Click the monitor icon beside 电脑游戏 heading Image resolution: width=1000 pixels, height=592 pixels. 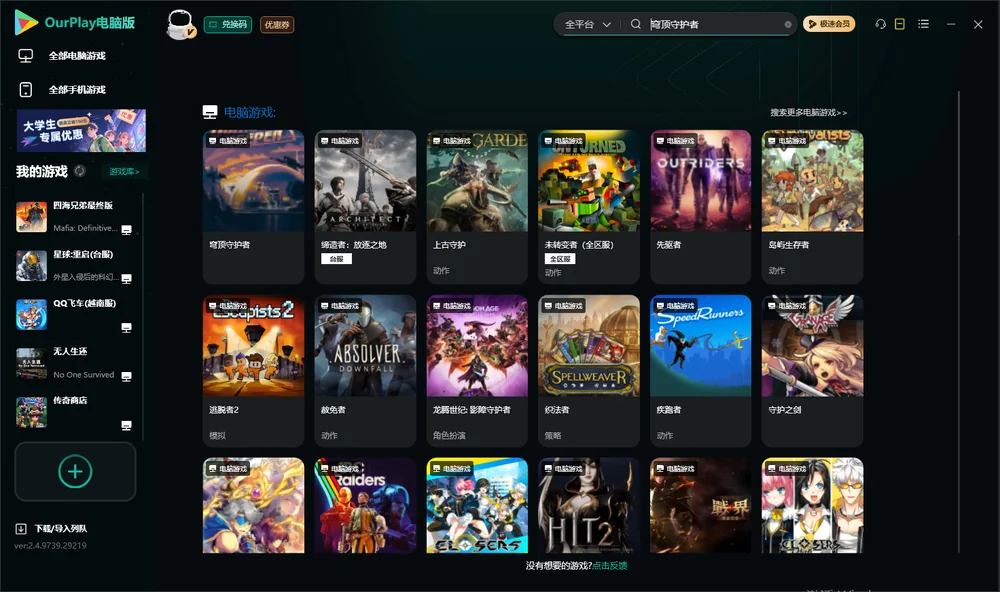(x=210, y=112)
